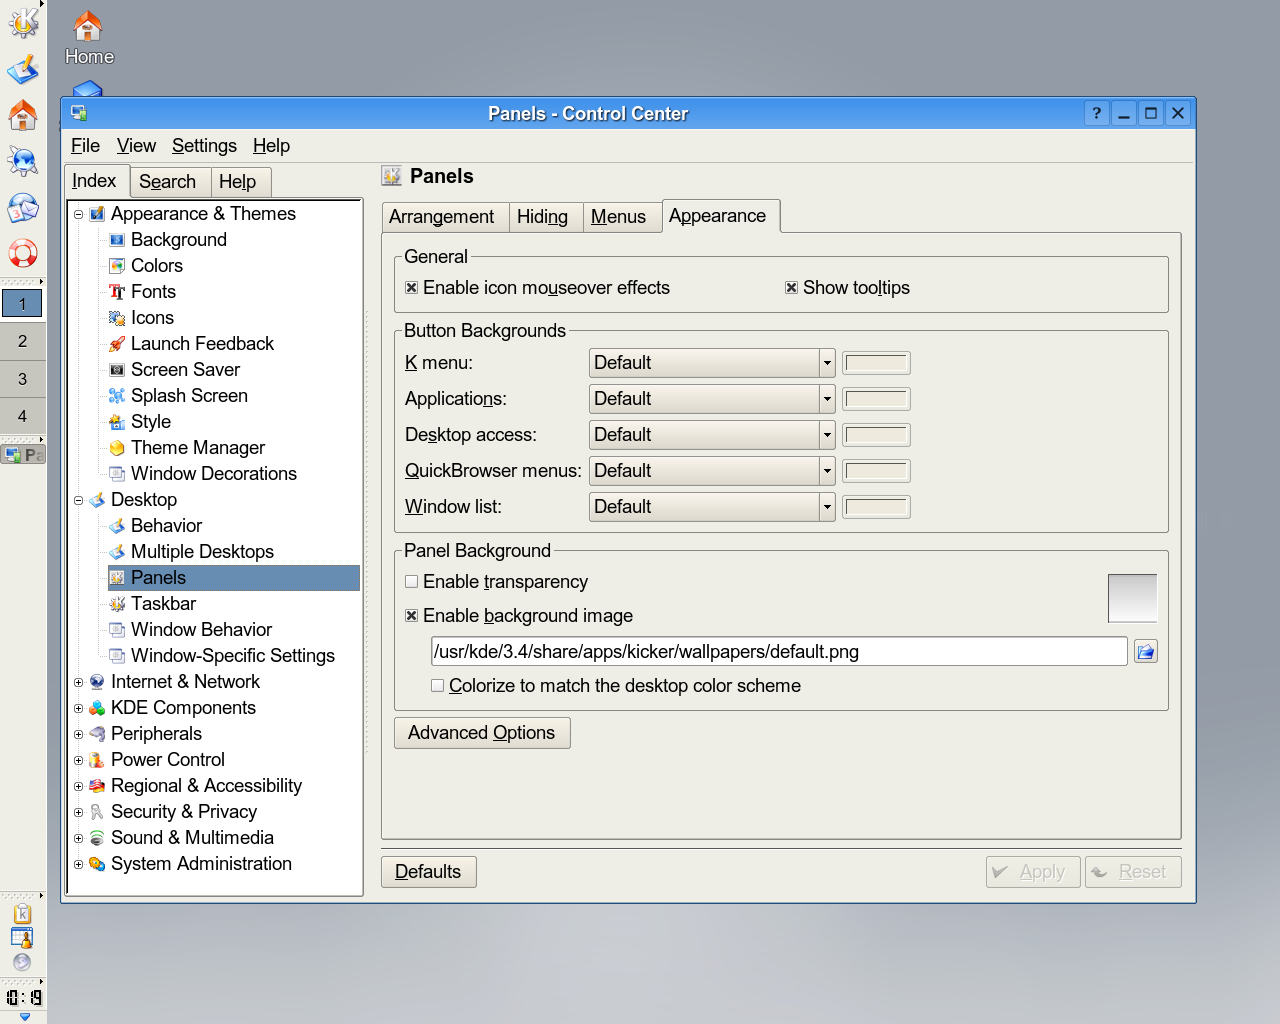Collapse the Appearance & Themes tree branch
Image resolution: width=1280 pixels, height=1024 pixels.
pos(78,214)
